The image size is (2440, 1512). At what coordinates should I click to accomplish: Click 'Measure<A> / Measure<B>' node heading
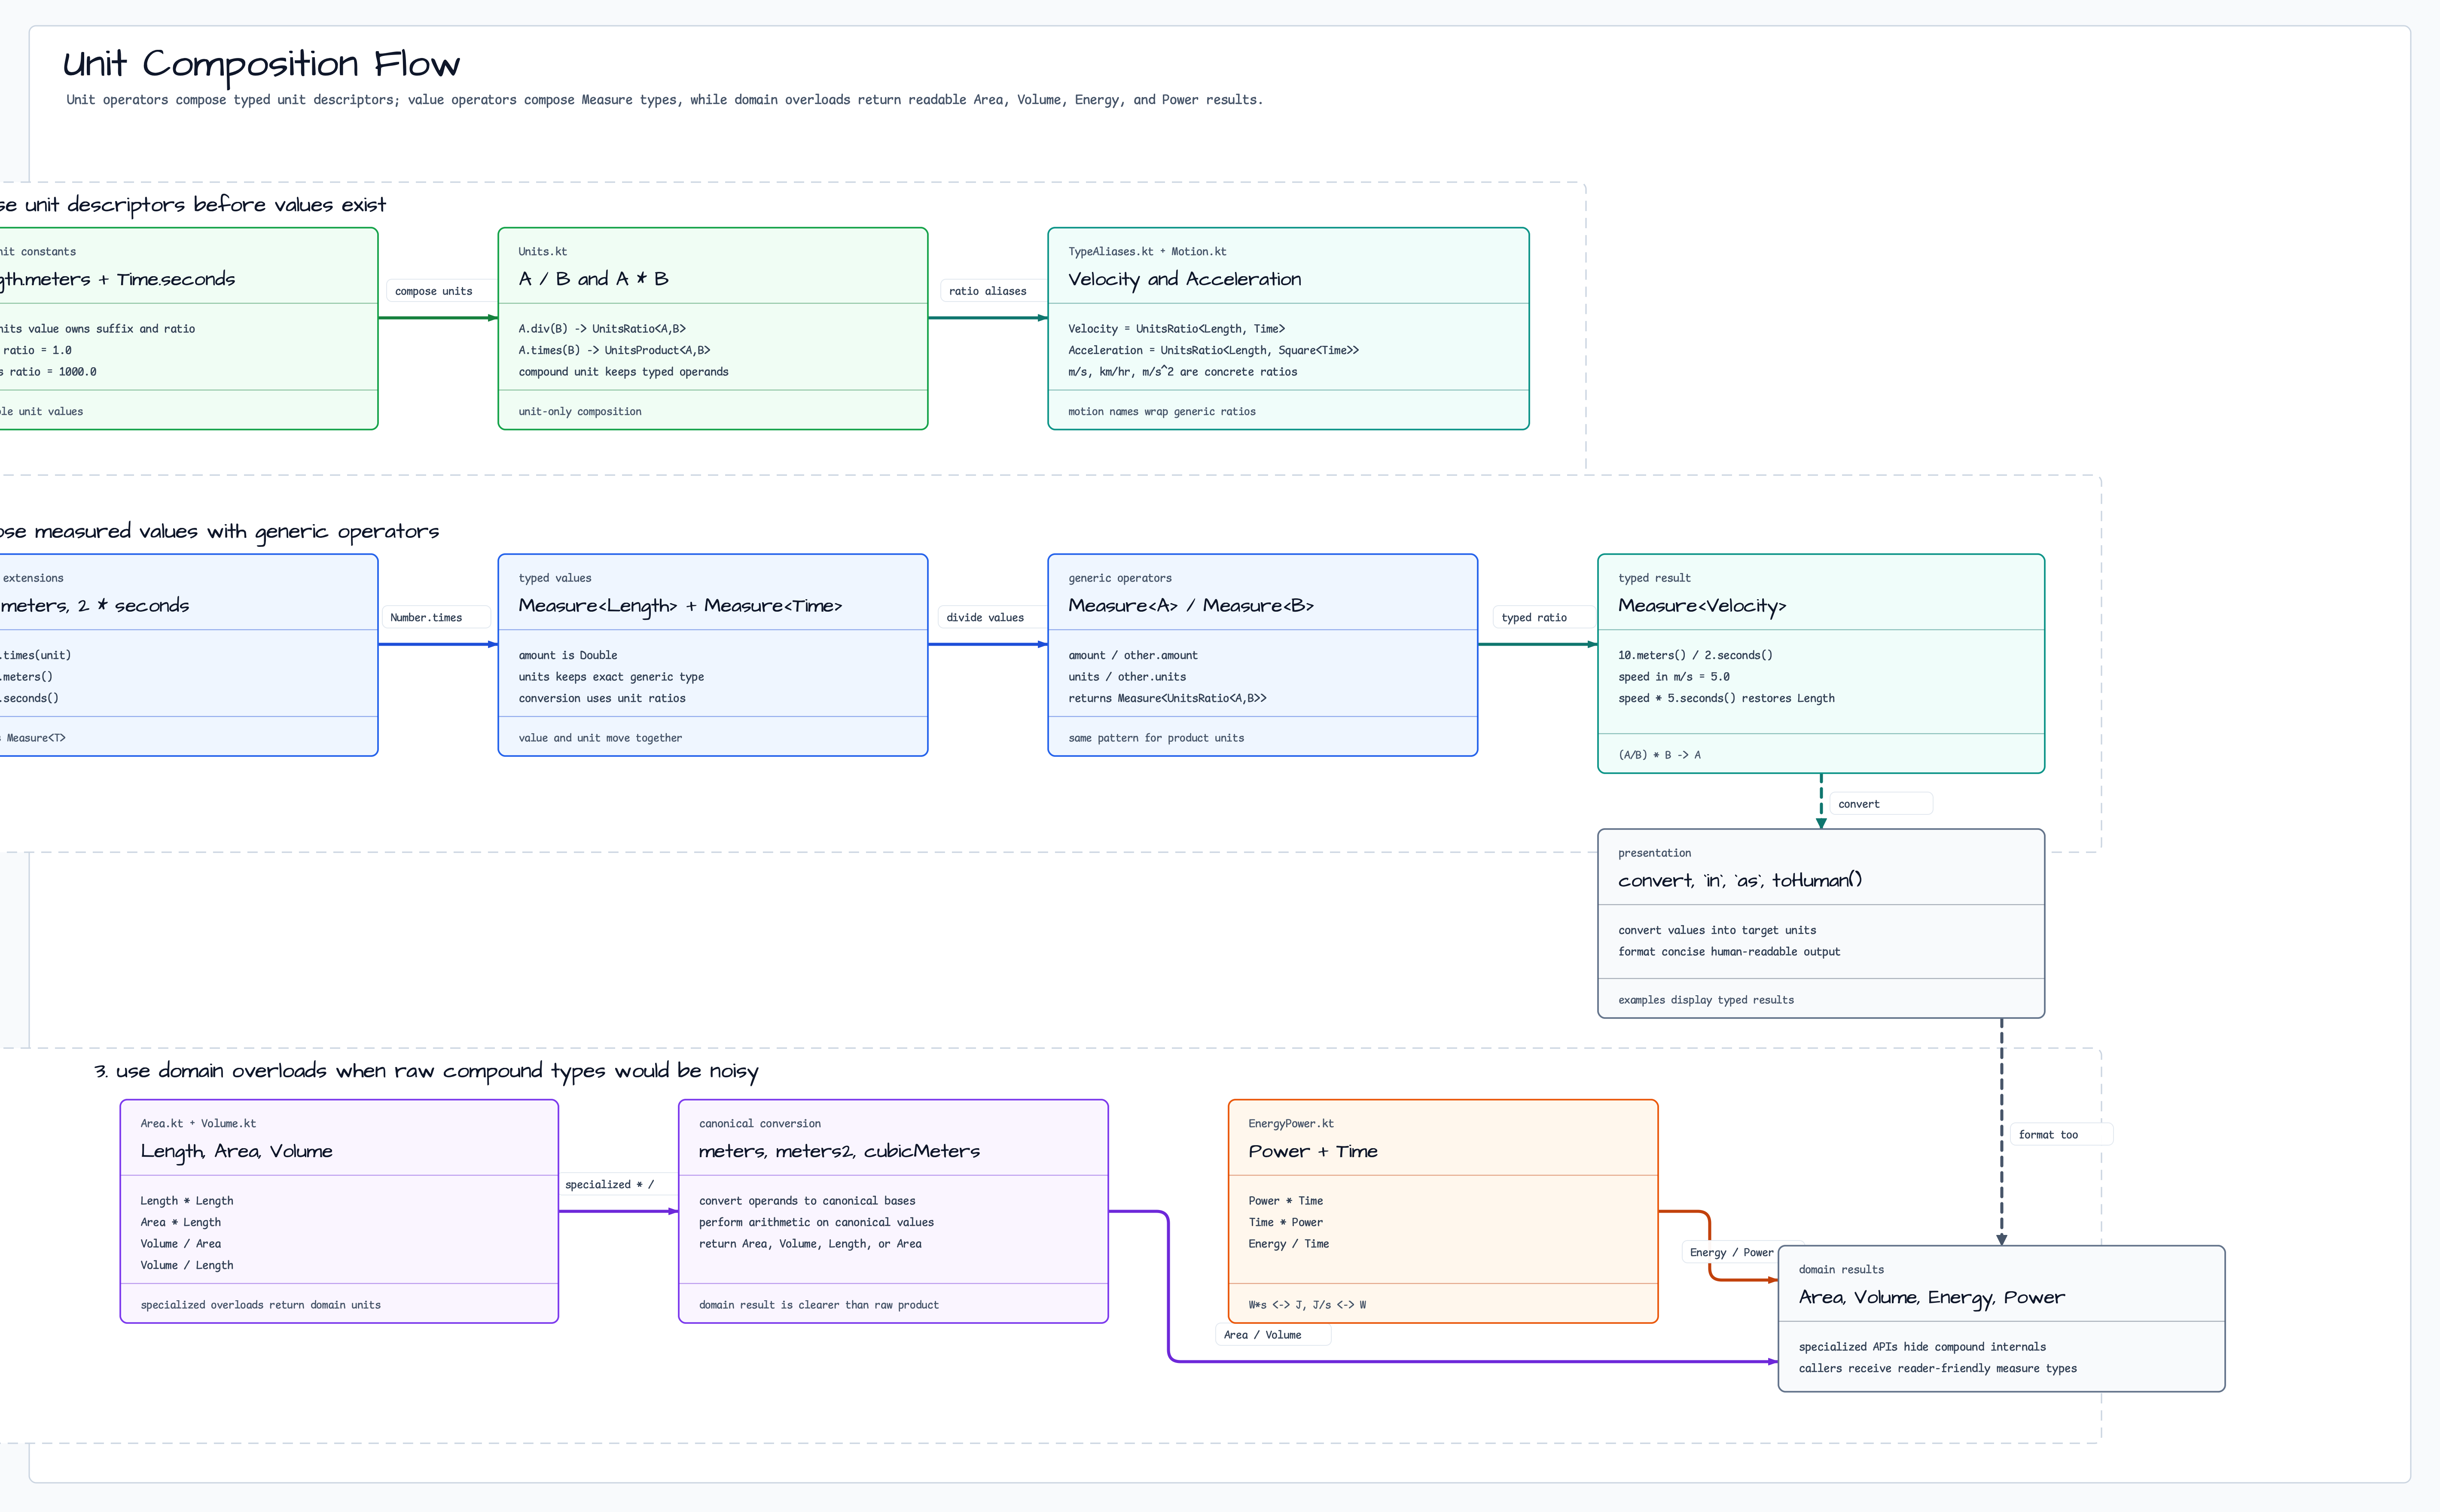coord(1190,606)
